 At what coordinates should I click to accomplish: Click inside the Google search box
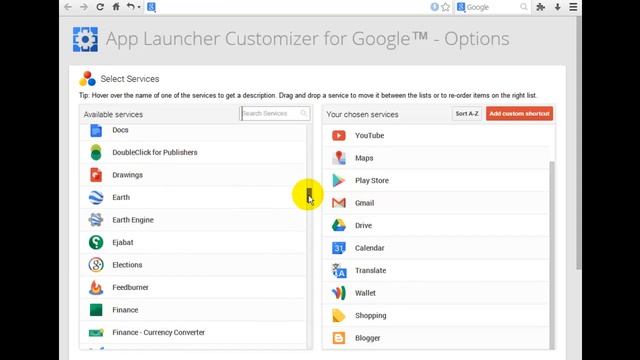point(492,7)
